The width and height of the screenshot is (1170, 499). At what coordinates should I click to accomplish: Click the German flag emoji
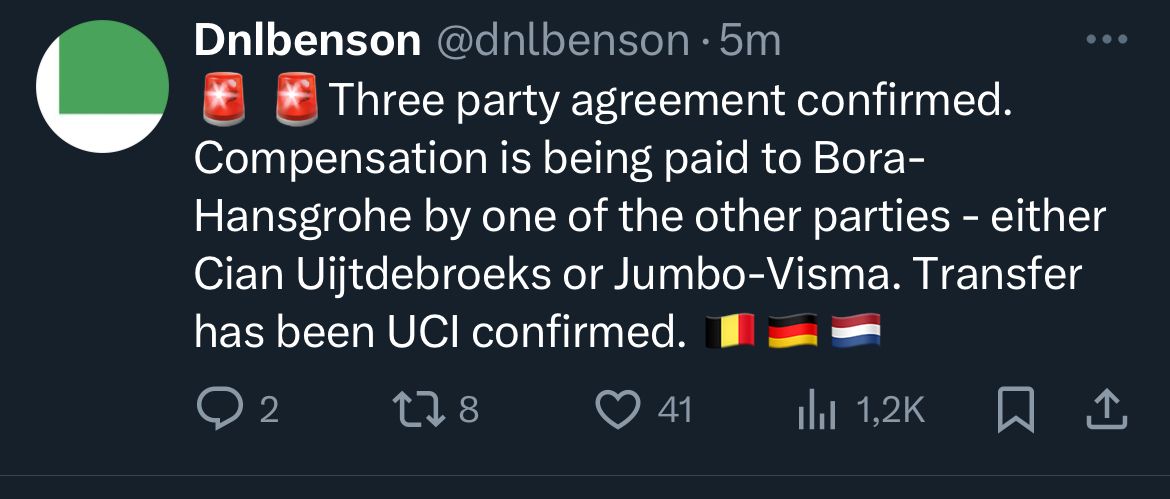793,332
